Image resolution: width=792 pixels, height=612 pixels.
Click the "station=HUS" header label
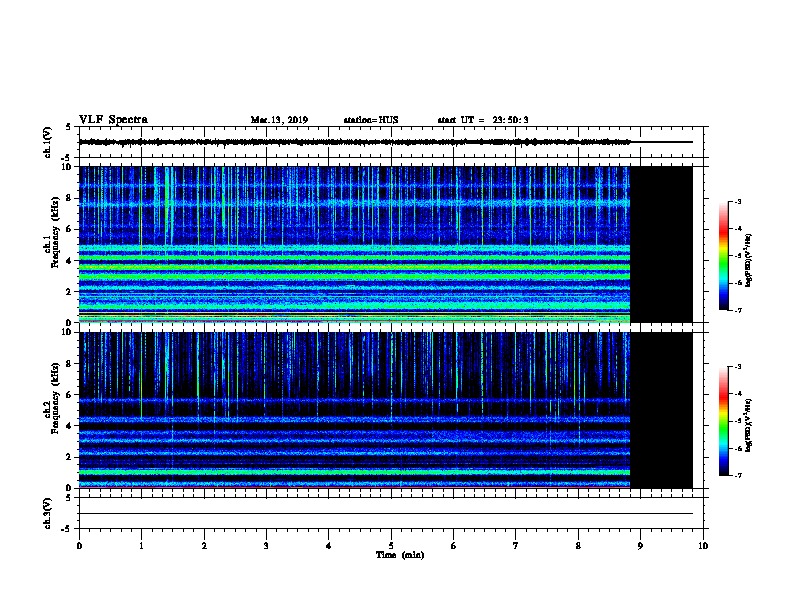click(371, 120)
